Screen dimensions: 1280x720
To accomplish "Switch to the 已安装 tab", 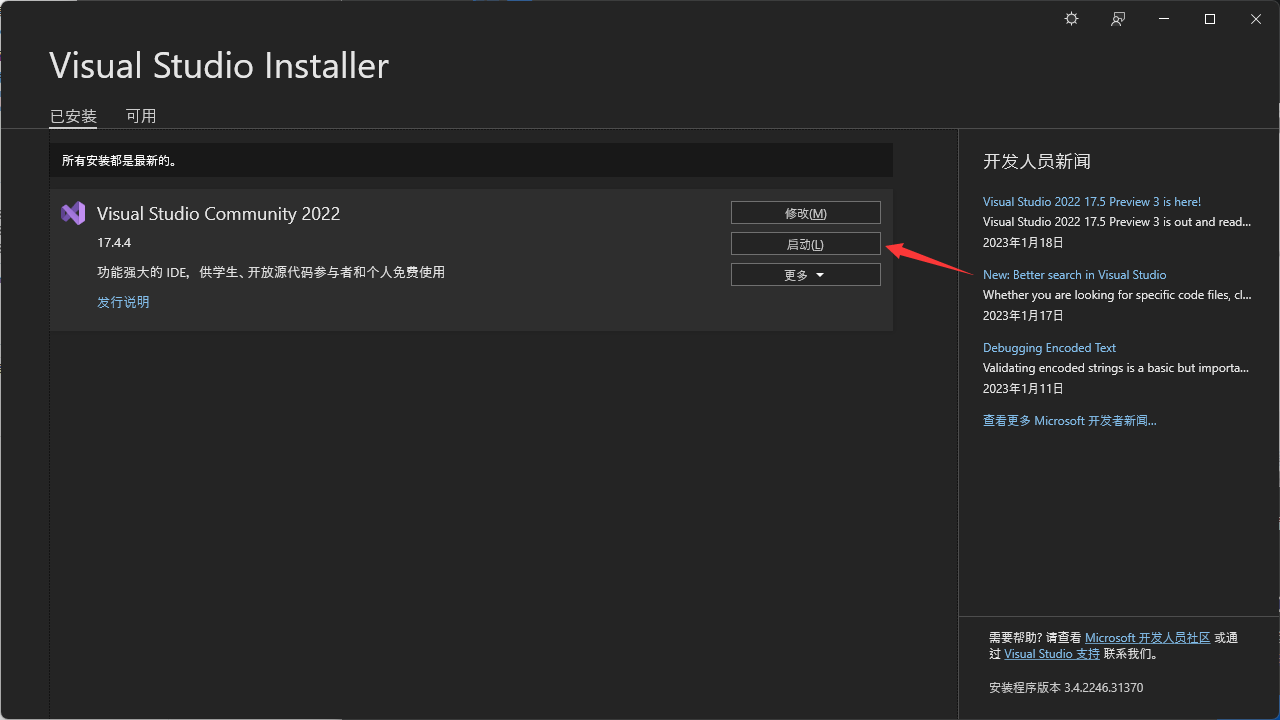I will point(73,116).
